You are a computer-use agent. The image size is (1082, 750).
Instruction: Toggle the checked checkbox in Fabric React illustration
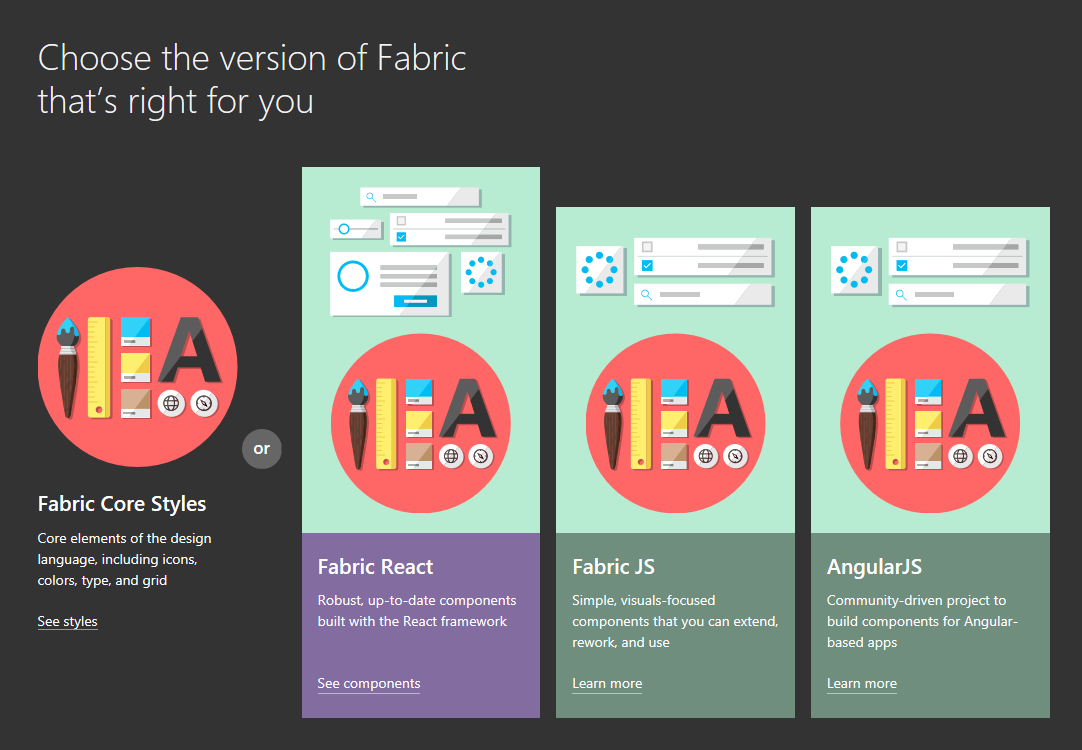coord(401,237)
